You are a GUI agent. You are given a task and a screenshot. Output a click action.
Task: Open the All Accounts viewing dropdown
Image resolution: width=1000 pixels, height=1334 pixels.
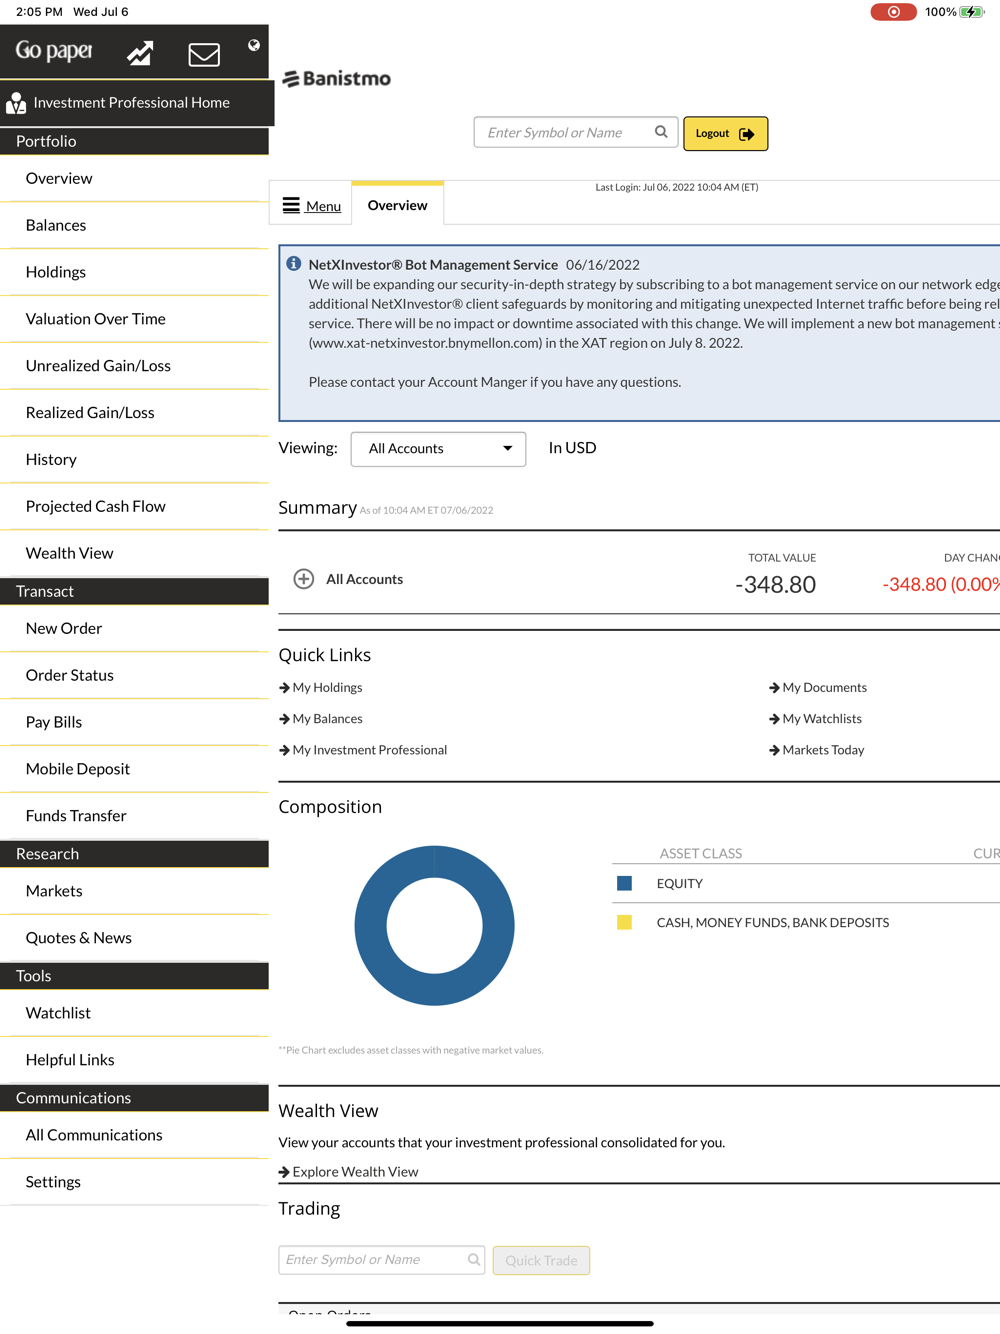point(438,448)
